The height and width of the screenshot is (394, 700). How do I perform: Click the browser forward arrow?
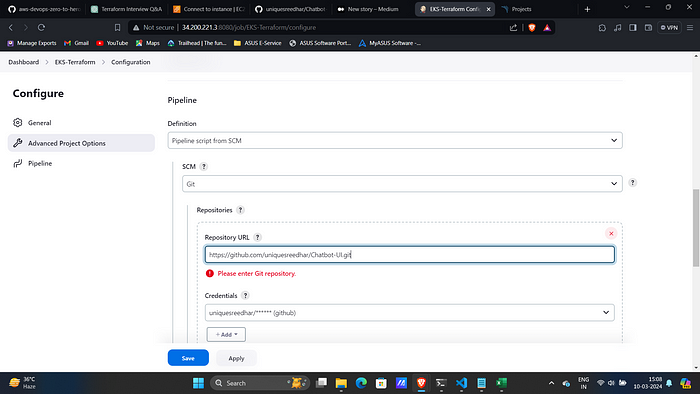pyautogui.click(x=26, y=28)
